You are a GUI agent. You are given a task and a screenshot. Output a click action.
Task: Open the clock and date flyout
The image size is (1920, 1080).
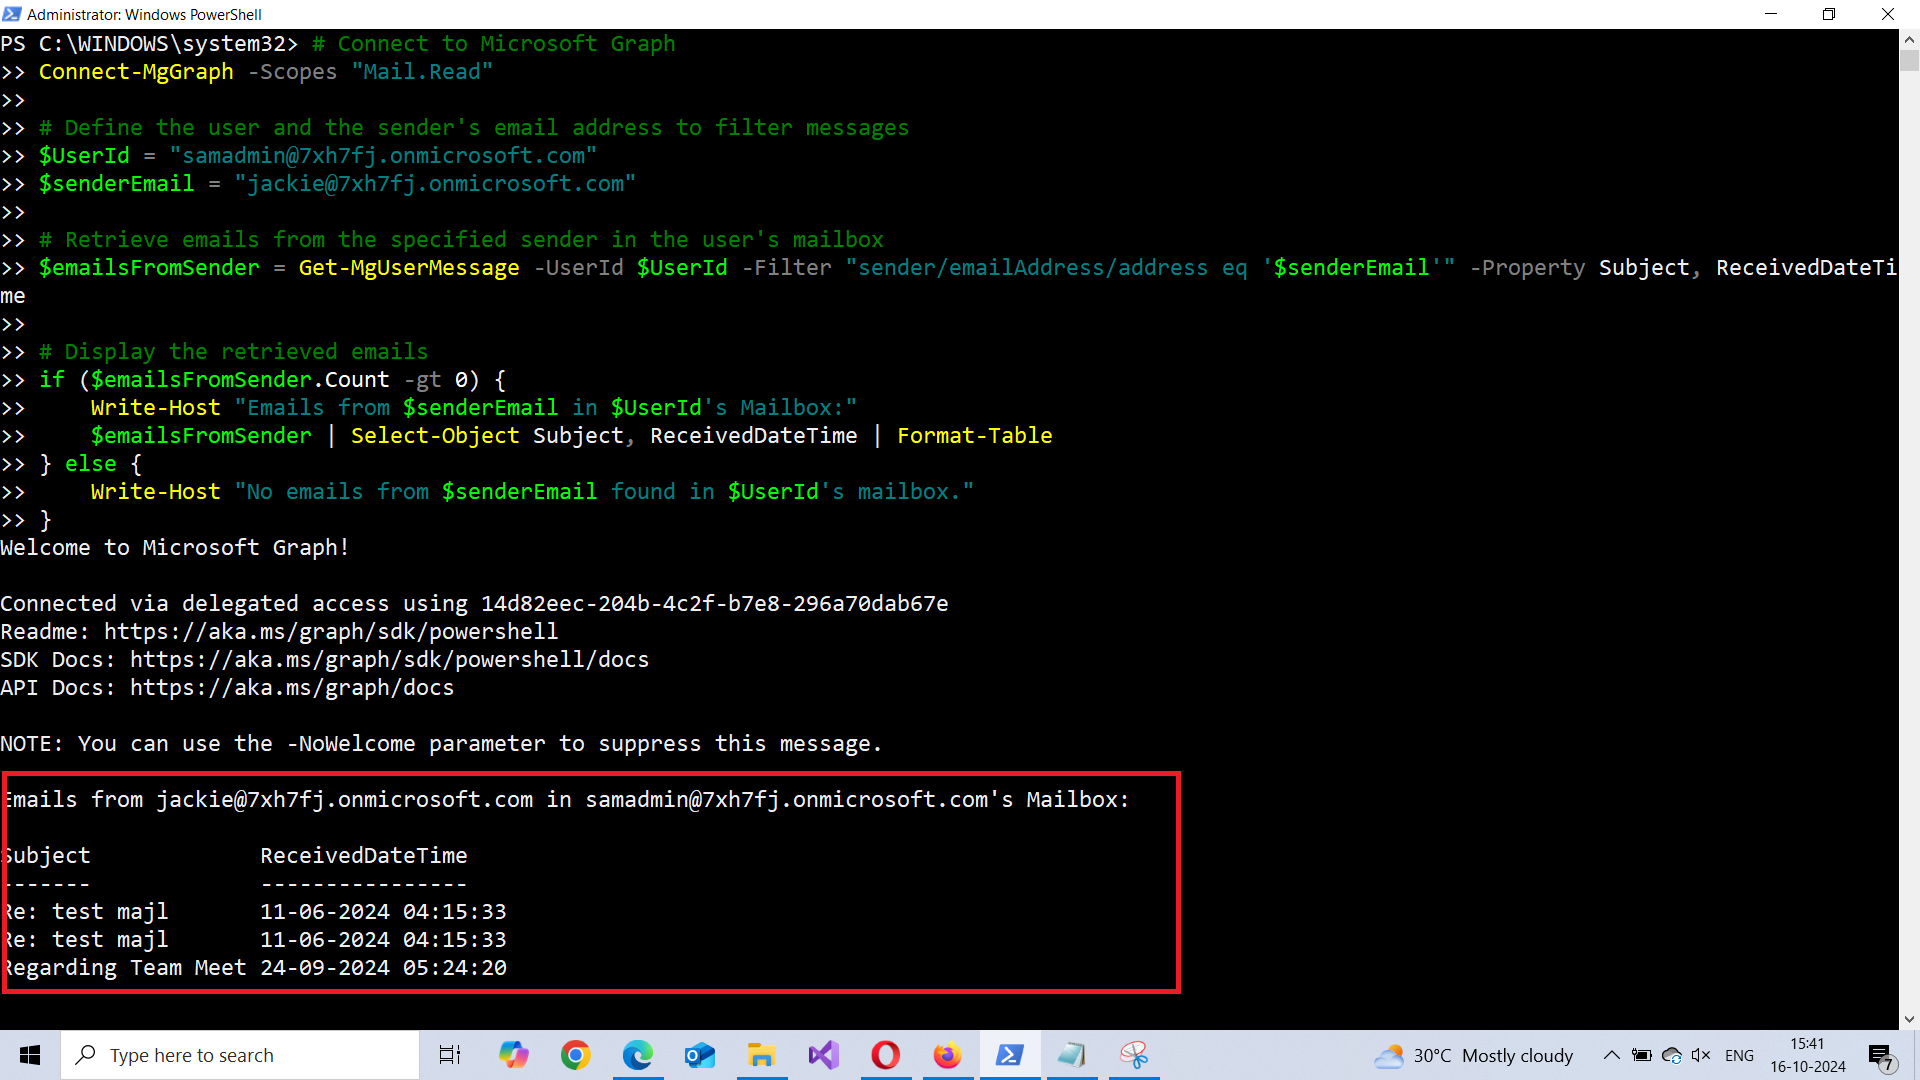[1807, 1055]
